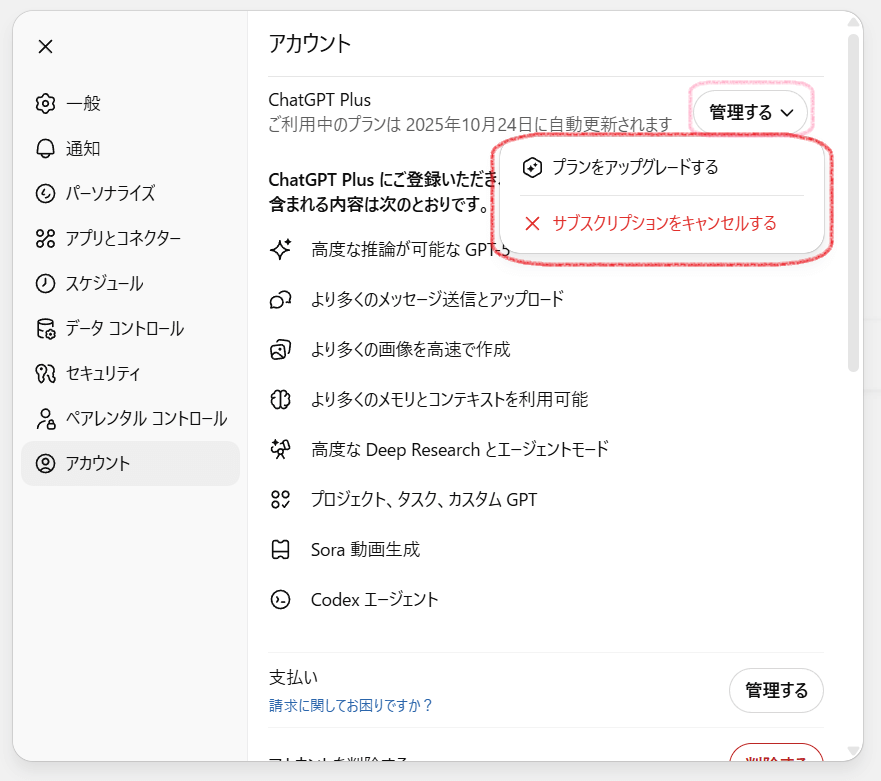
Task: Click the アプリとコネクター grid icon
Action: click(45, 239)
